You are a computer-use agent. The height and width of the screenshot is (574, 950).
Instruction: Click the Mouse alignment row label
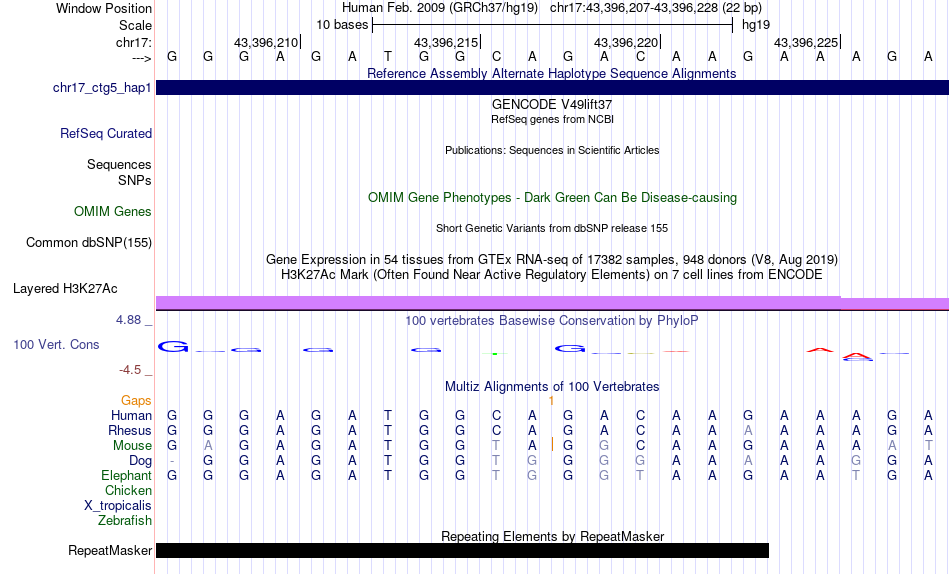[x=132, y=446]
